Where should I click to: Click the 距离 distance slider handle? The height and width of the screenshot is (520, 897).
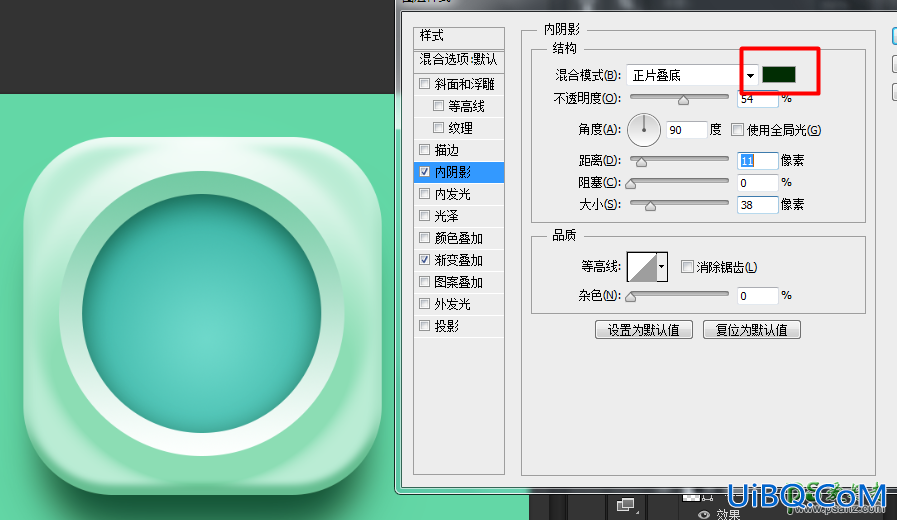pos(641,163)
